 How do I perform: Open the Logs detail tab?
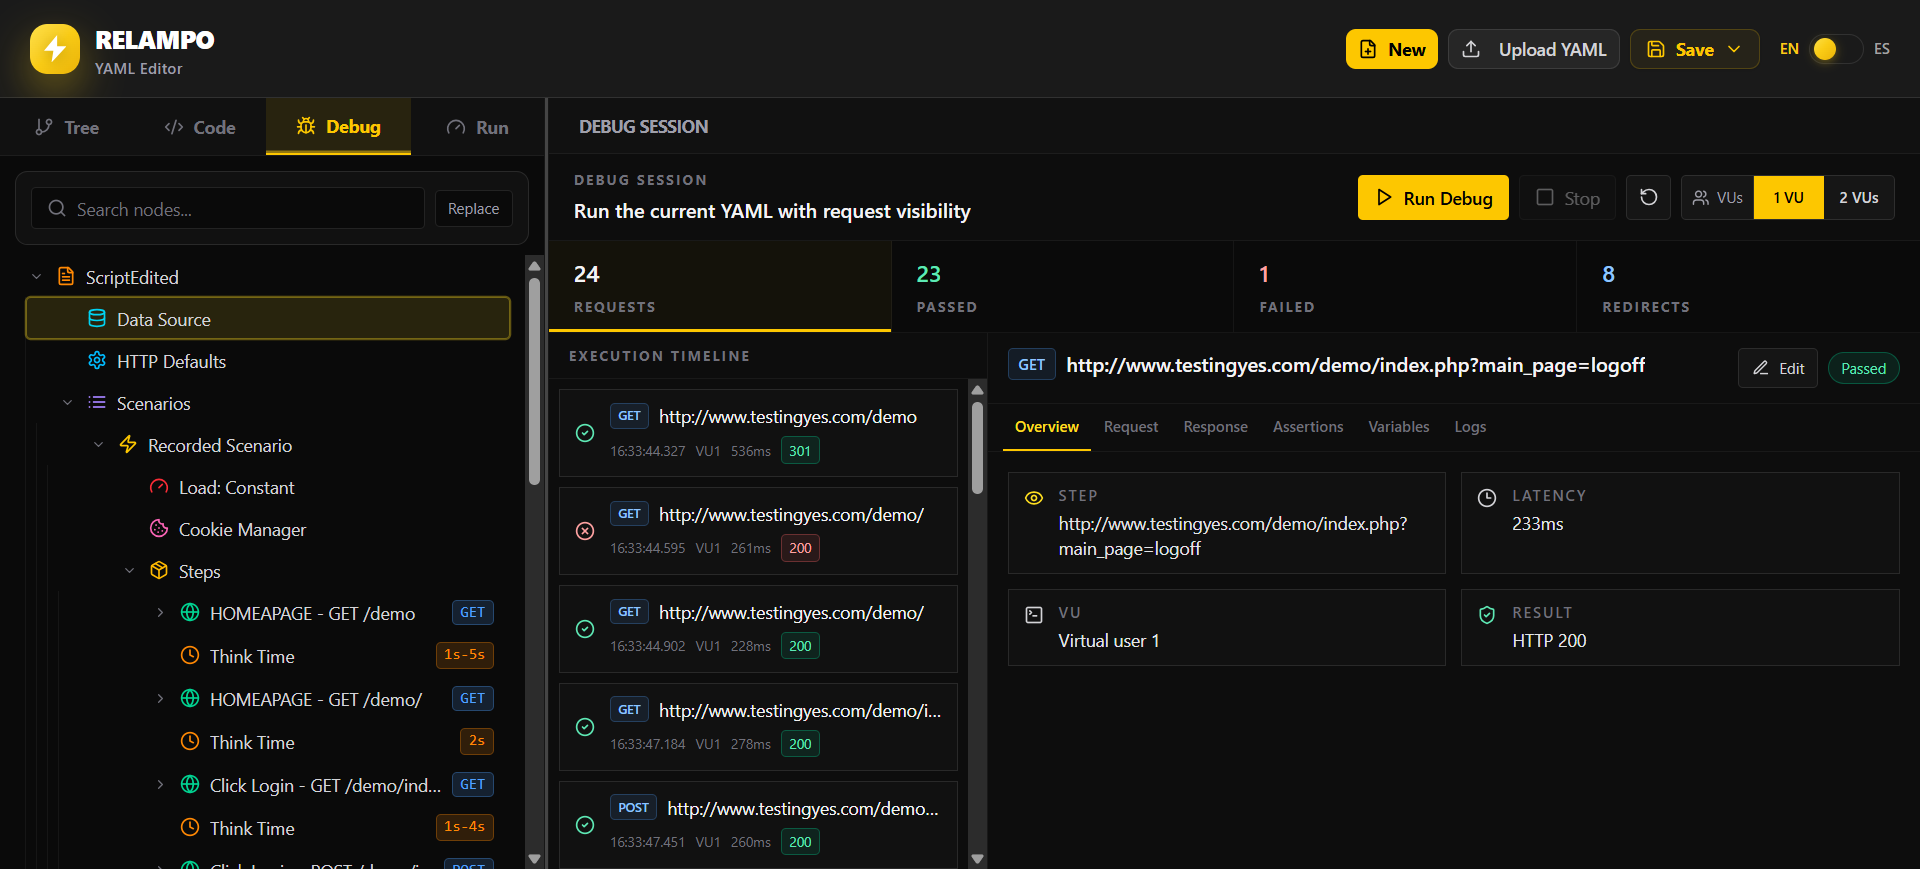pos(1469,427)
